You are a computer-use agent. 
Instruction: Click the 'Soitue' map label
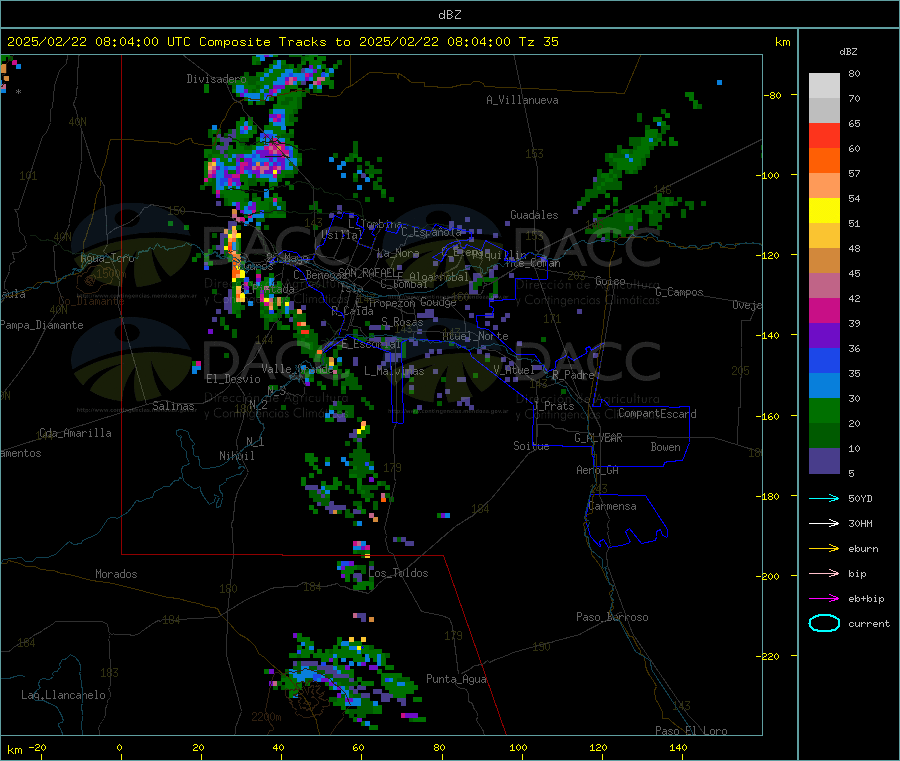(531, 446)
